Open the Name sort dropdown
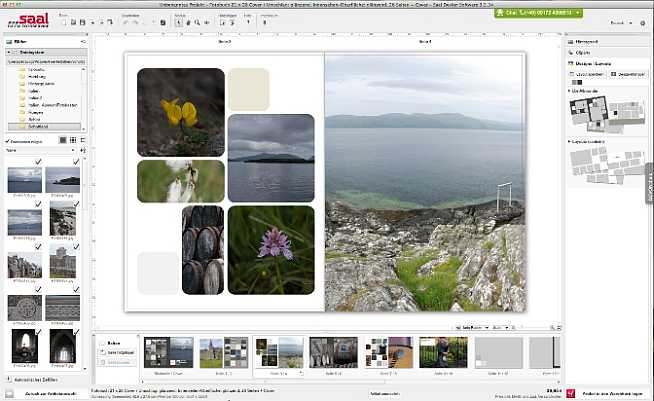Screen dimensions: 654x401 click(x=40, y=150)
